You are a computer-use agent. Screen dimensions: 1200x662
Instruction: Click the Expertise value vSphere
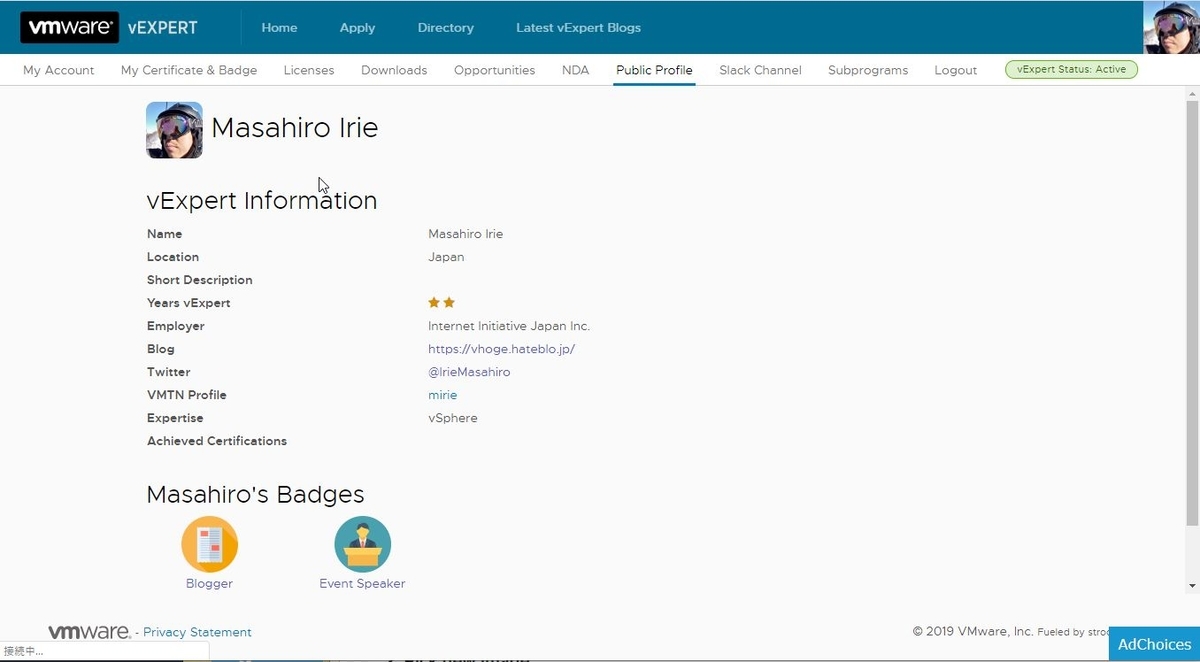453,418
